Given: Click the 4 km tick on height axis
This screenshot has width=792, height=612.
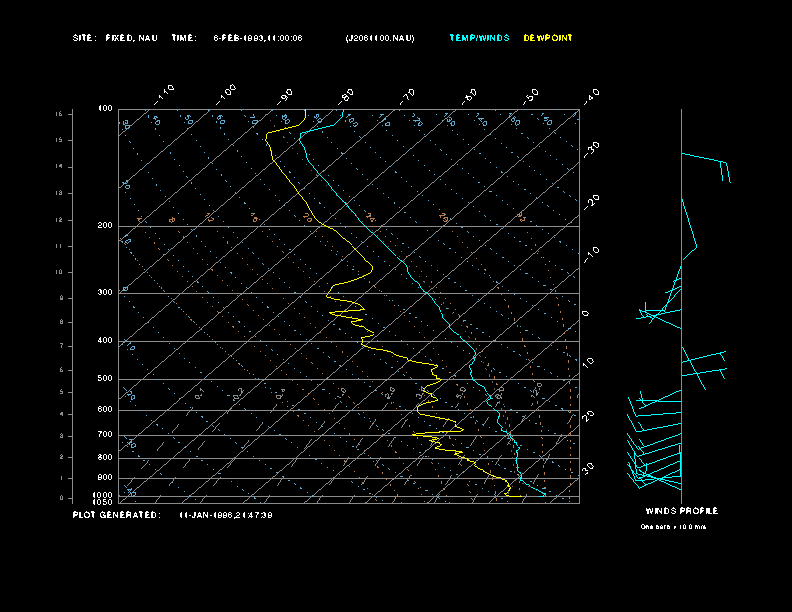Looking at the screenshot, I should coord(62,414).
